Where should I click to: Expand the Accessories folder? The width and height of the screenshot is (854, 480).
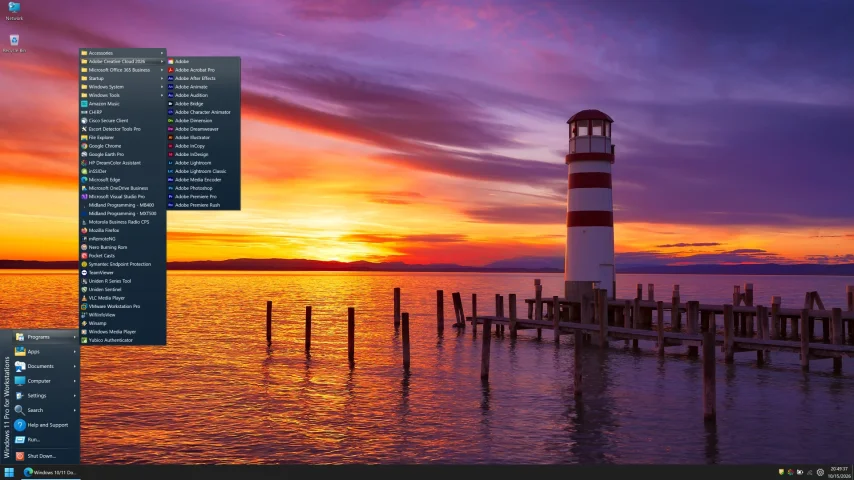tap(123, 53)
